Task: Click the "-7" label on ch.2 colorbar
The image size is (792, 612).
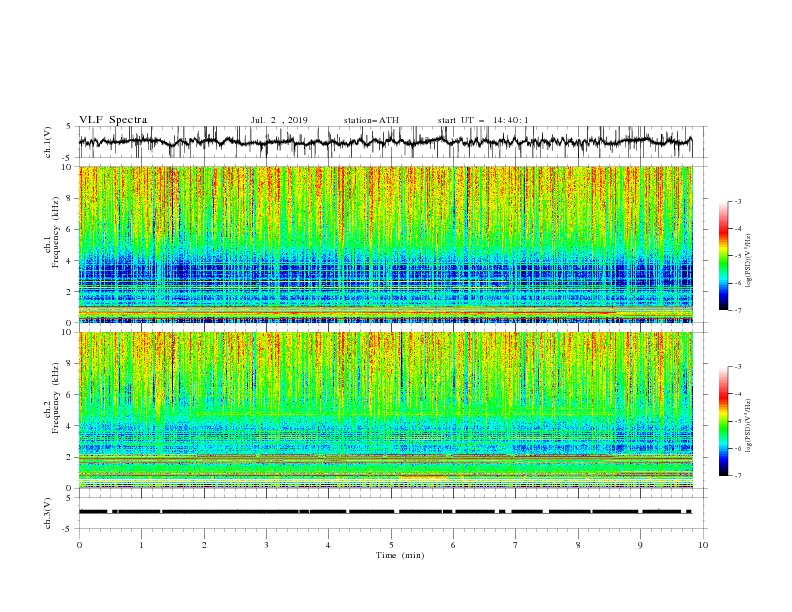Action: (x=737, y=475)
